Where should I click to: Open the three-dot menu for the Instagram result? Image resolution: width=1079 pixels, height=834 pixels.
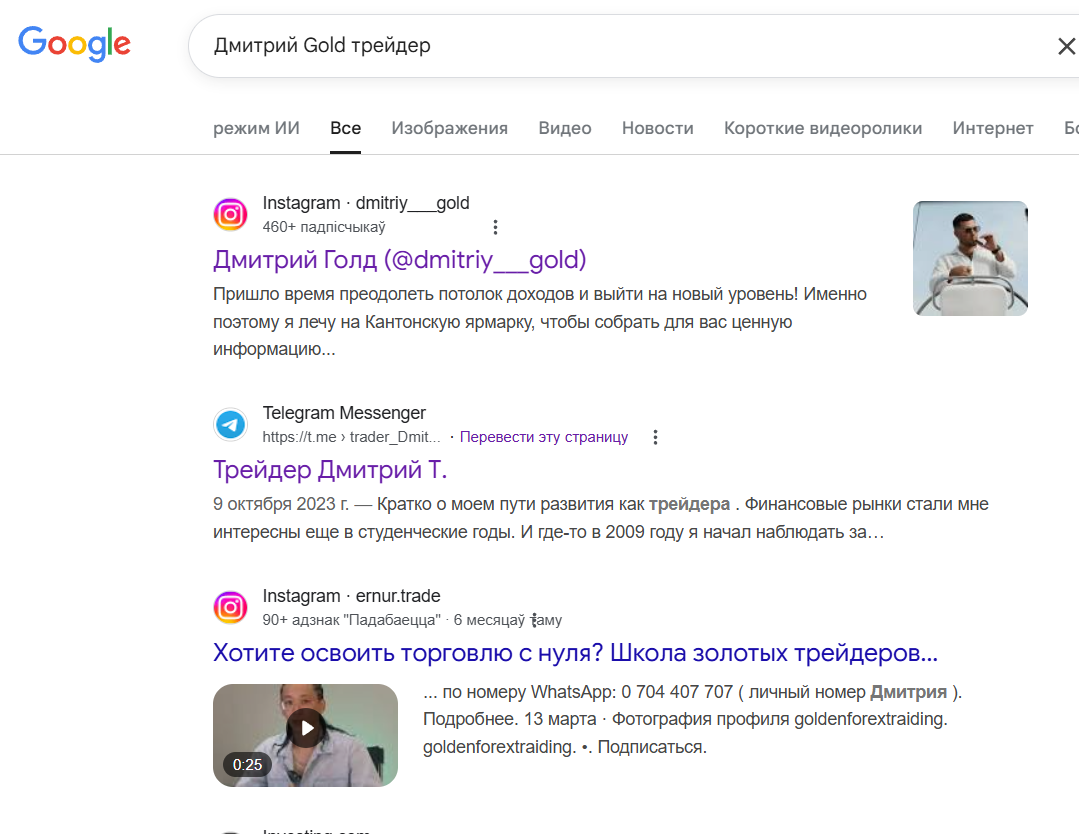click(x=495, y=226)
